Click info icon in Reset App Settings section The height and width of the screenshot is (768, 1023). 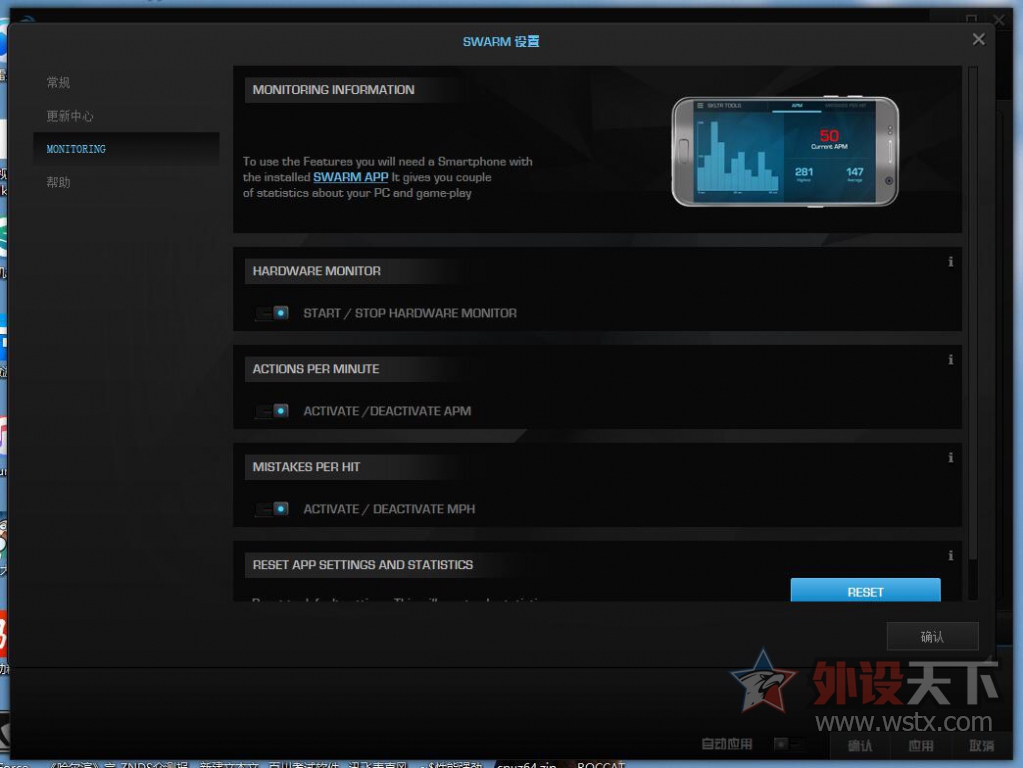pyautogui.click(x=950, y=556)
